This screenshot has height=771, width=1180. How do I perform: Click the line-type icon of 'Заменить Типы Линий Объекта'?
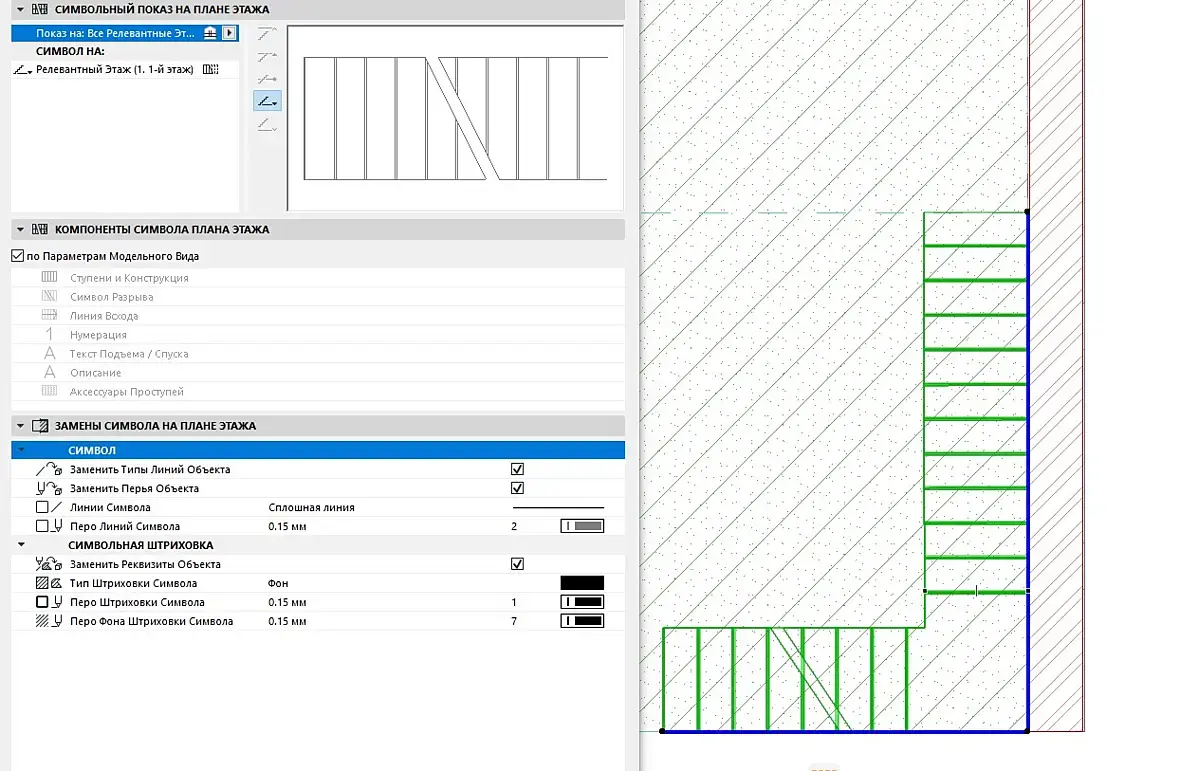49,469
